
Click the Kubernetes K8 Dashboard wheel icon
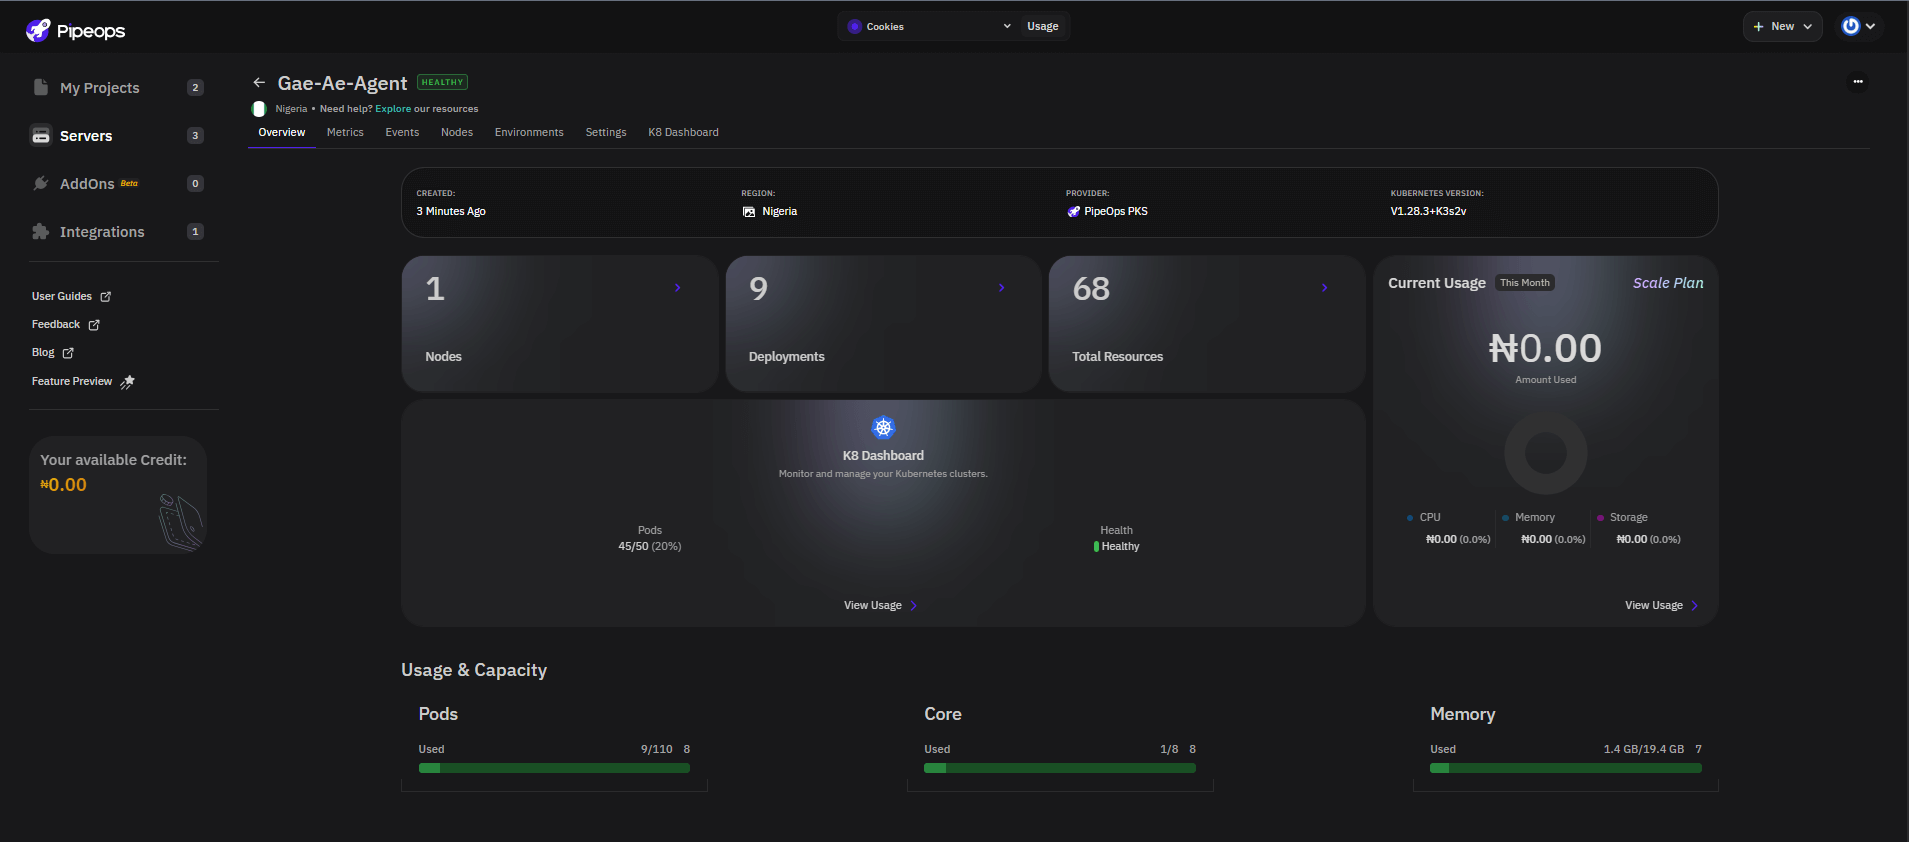coord(883,428)
